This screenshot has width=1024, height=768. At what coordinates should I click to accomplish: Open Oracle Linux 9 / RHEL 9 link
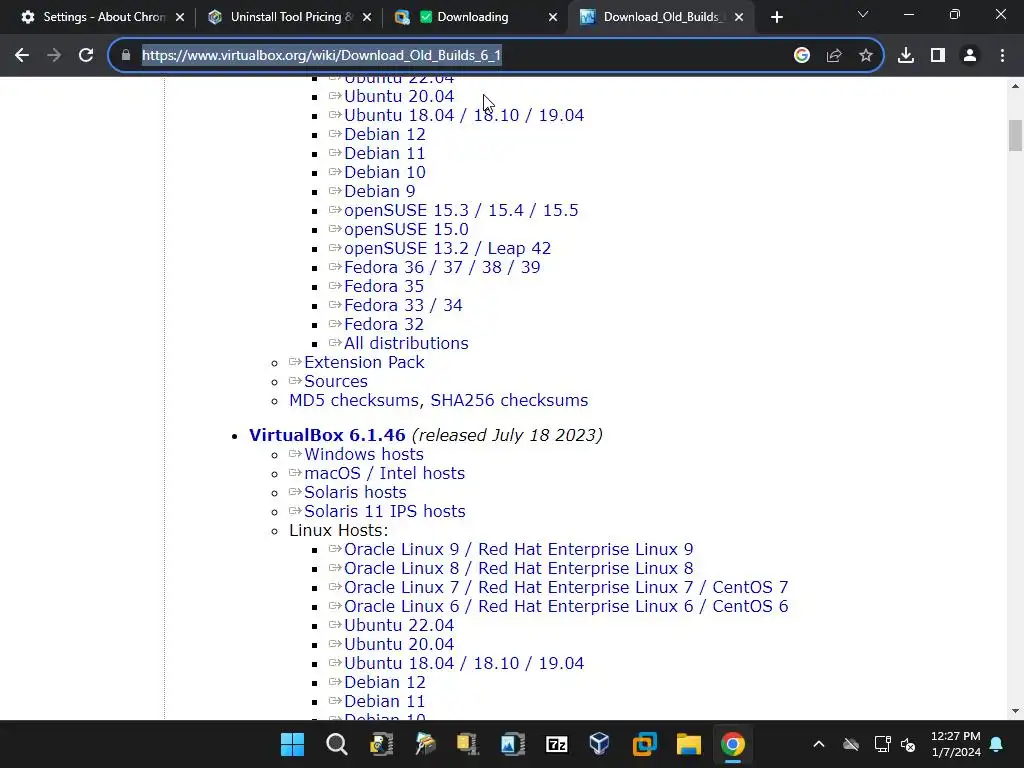coord(519,550)
